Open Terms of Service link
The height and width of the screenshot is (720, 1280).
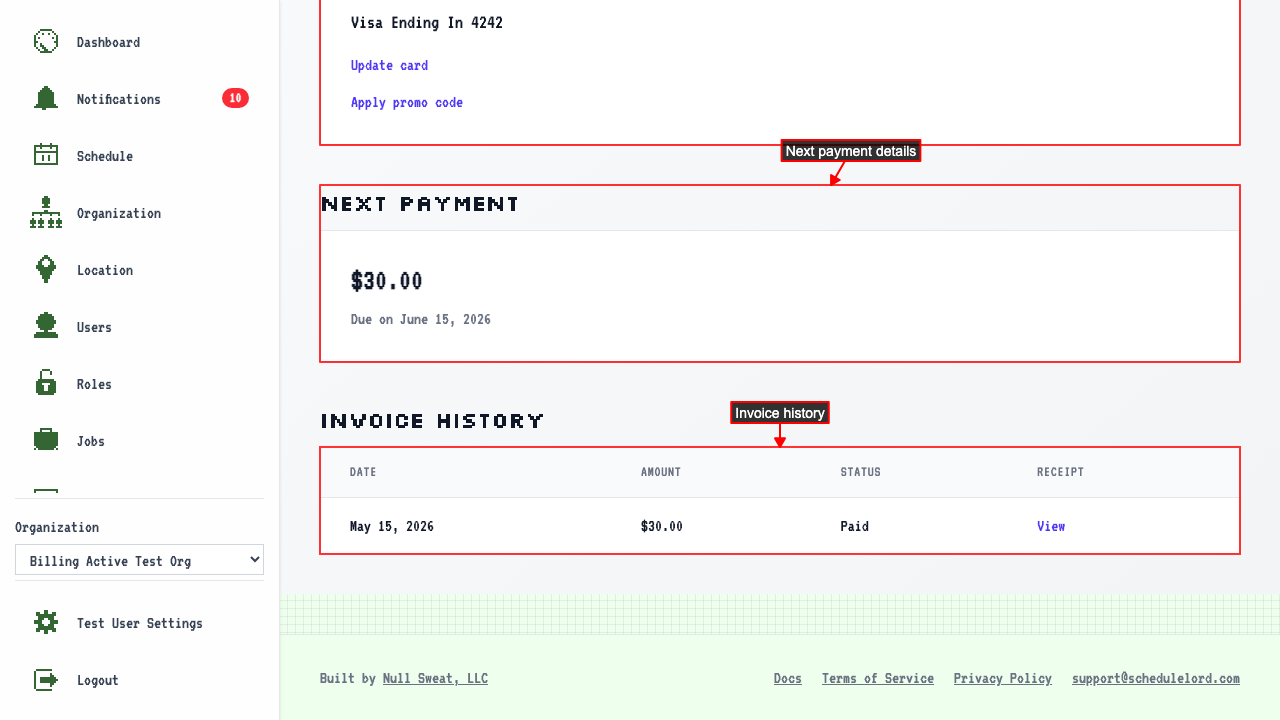pos(878,678)
